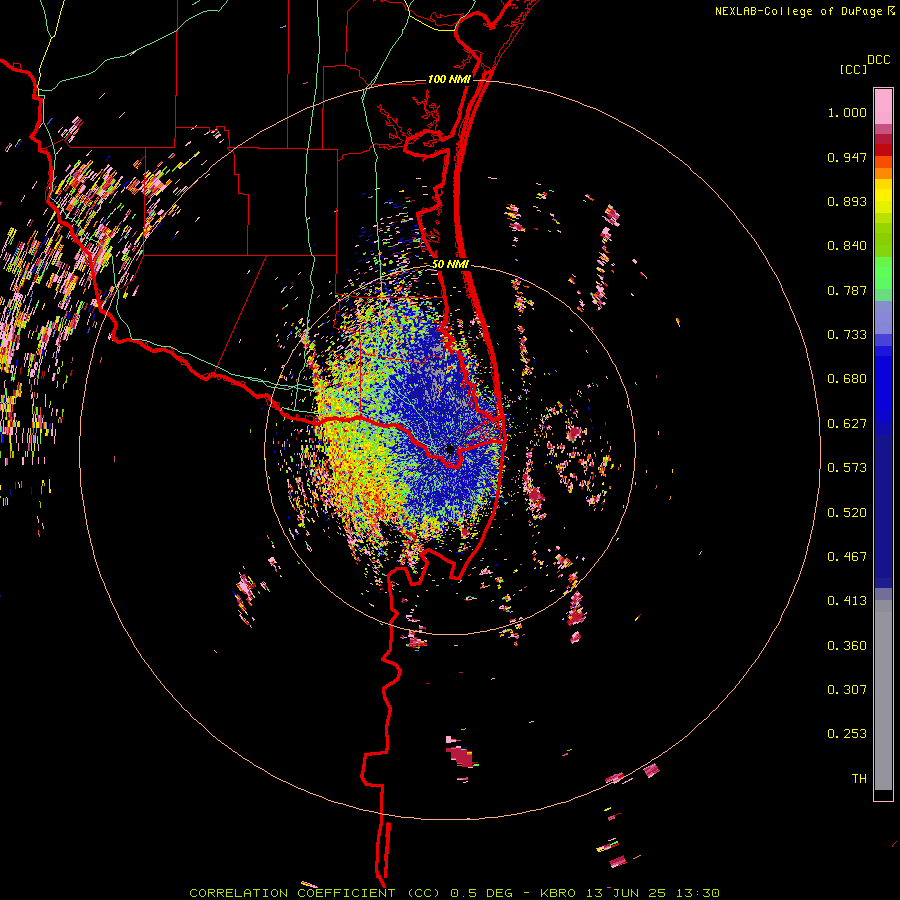
Task: Click the 0.947 scale value
Action: click(847, 157)
